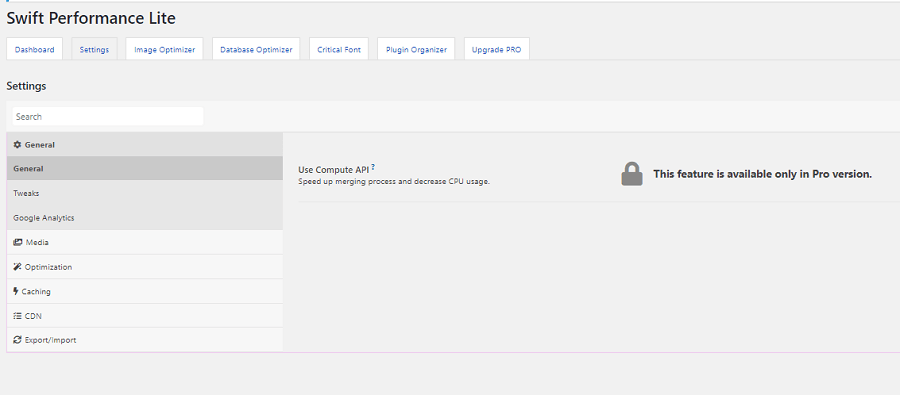Click the 'Use Compute API' label
900x395 pixels.
[x=333, y=170]
